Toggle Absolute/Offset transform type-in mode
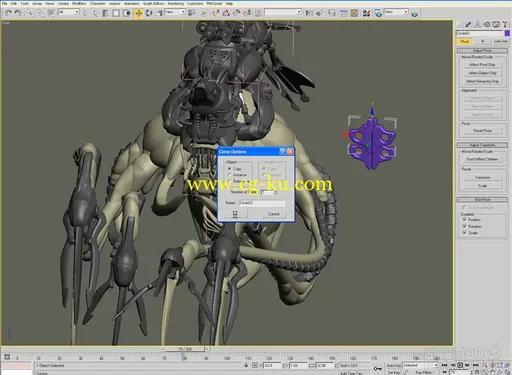This screenshot has width=512, height=375. point(255,365)
